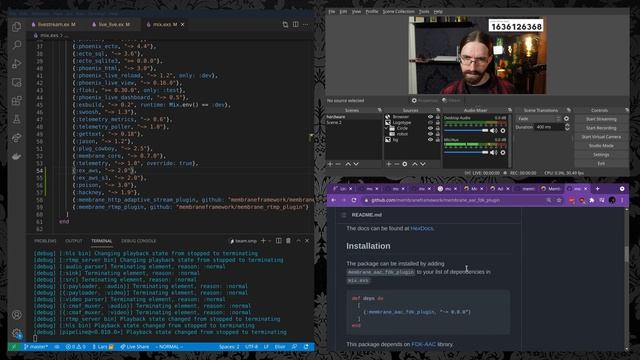Open OBS Settings button
Image resolution: width=640 pixels, height=360 pixels.
(x=601, y=155)
